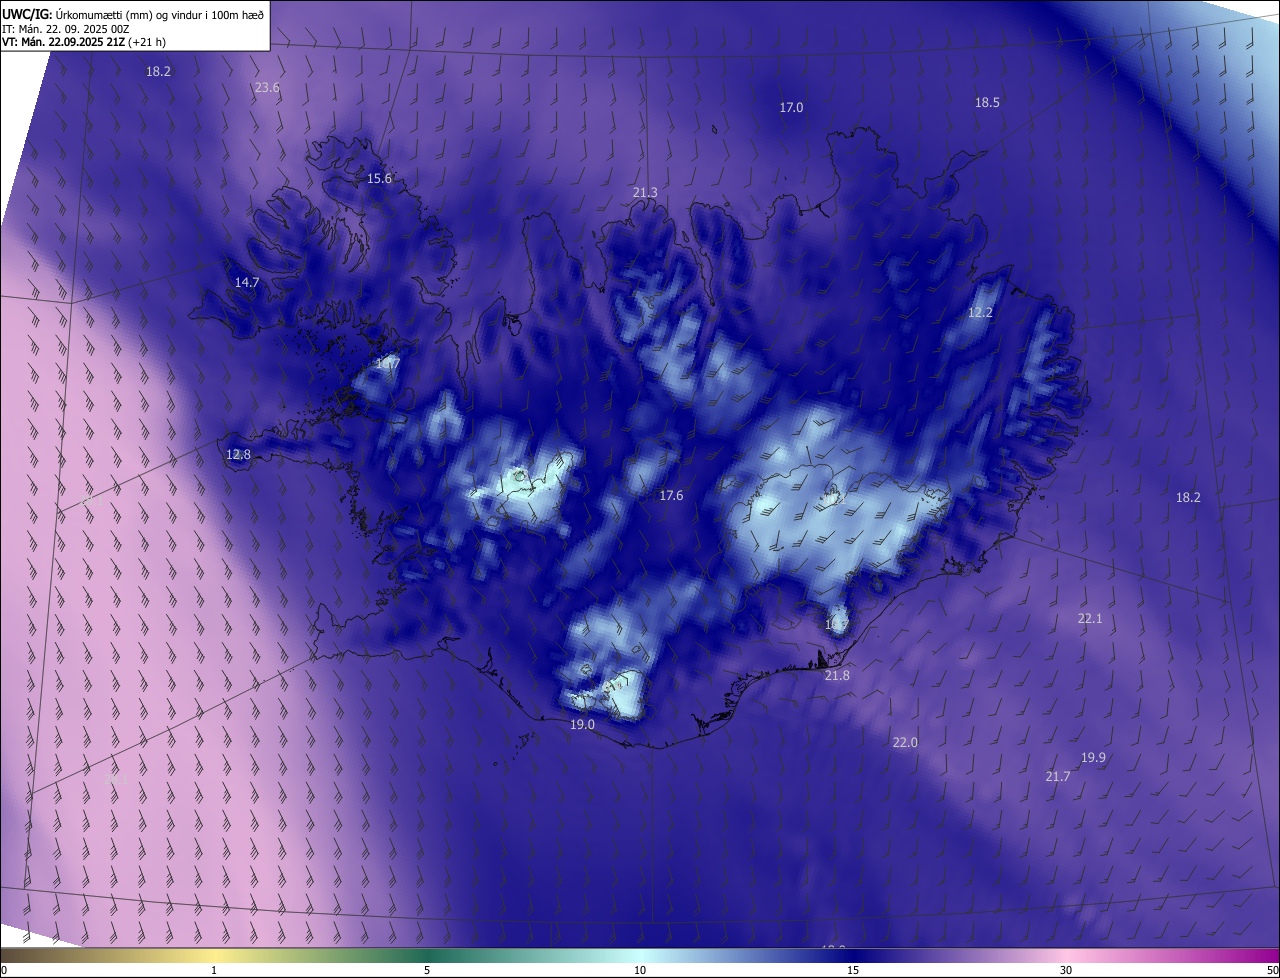This screenshot has width=1280, height=978.
Task: Click the 1 tick on the colour scale
Action: coord(215,970)
